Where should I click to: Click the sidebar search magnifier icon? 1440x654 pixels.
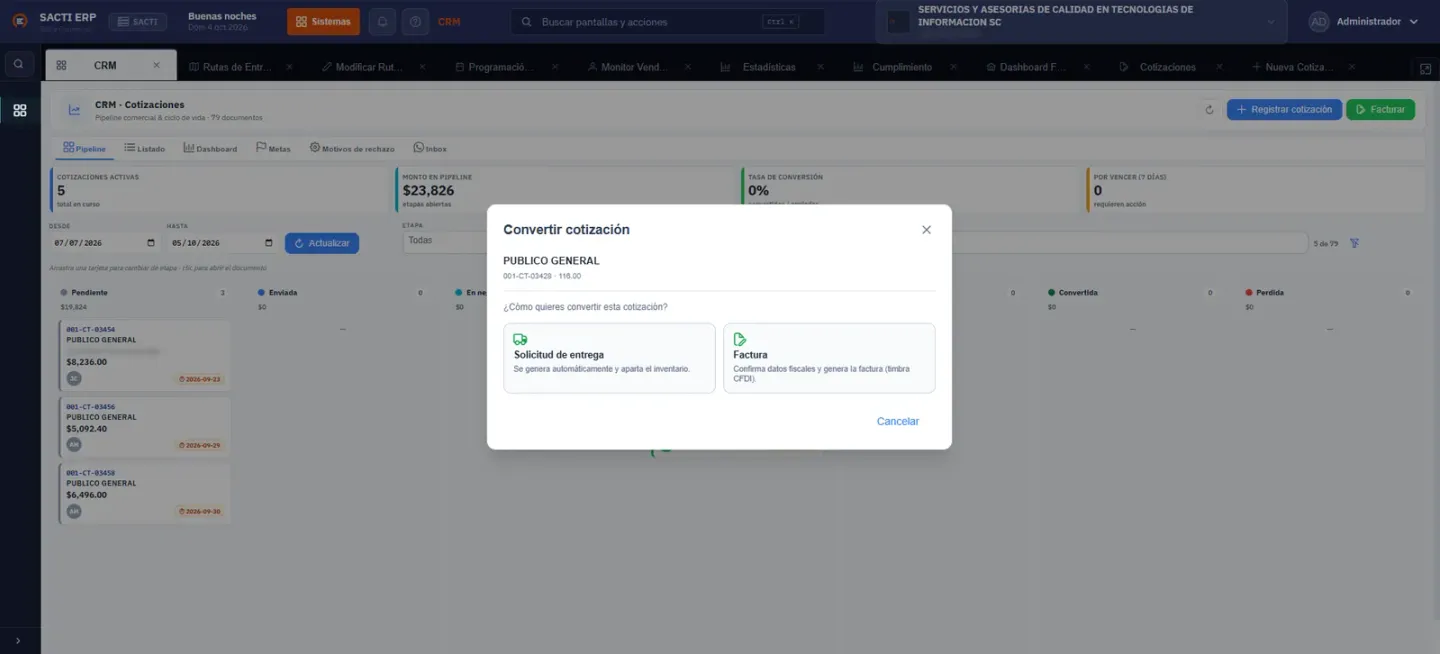[x=18, y=64]
